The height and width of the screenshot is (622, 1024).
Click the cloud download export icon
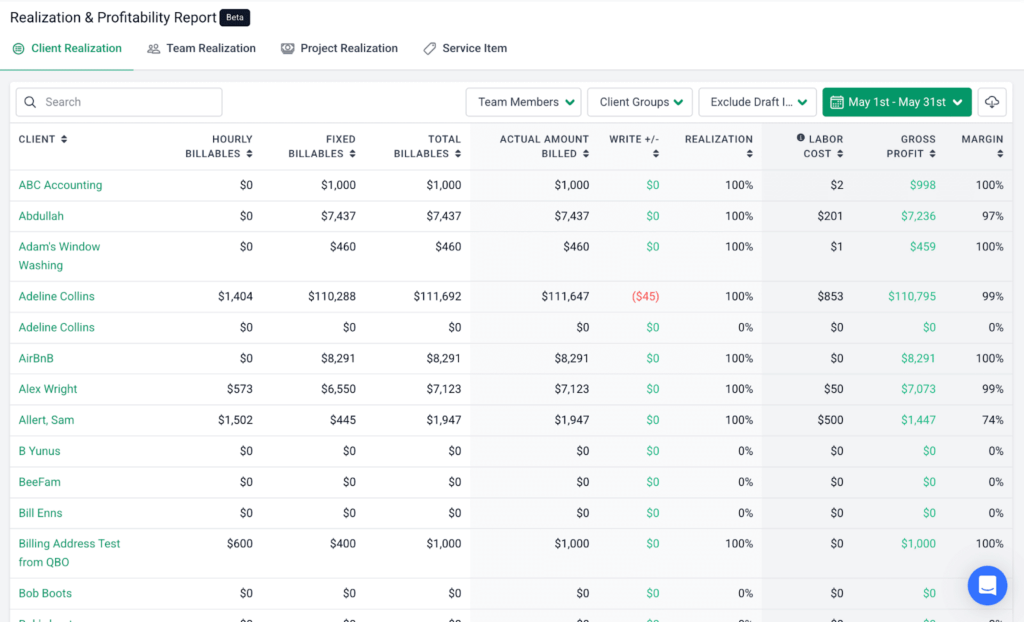992,102
